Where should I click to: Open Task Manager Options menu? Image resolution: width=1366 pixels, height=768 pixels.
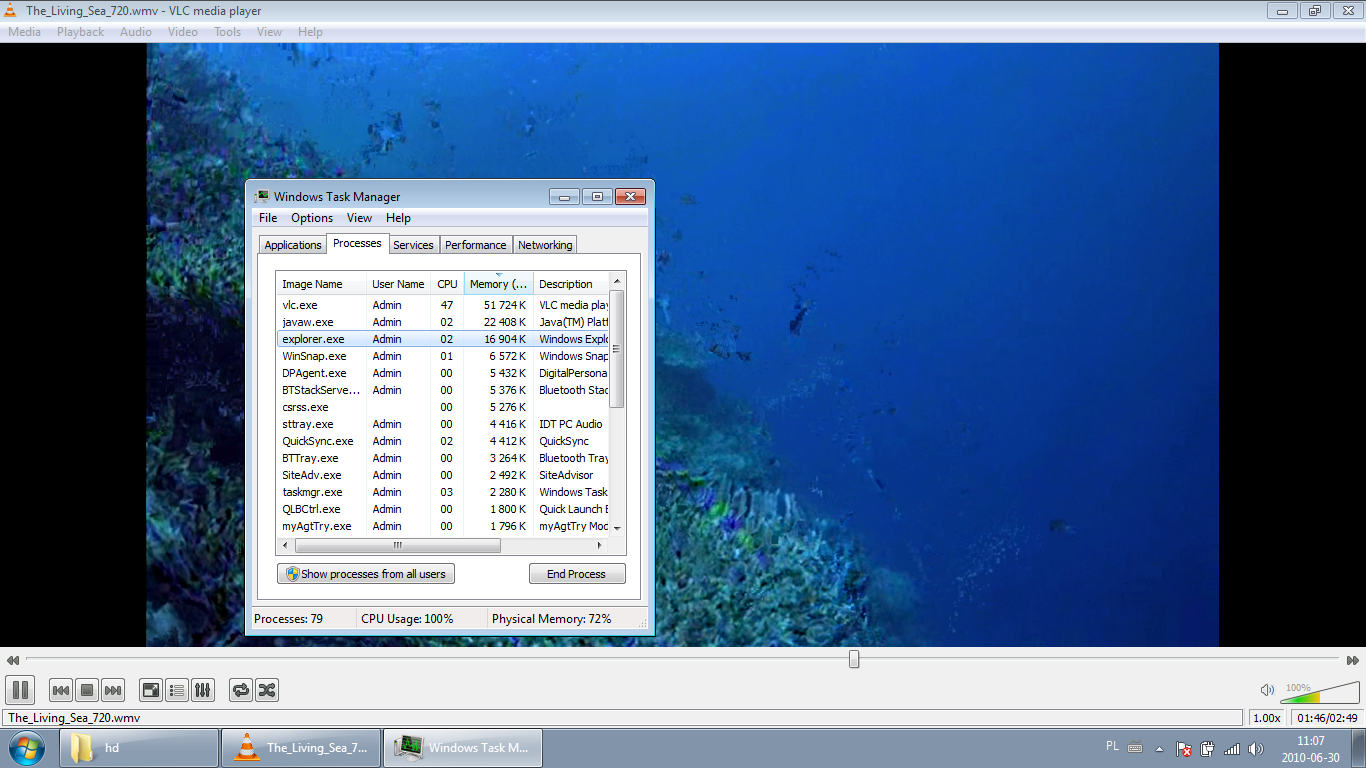pos(312,218)
